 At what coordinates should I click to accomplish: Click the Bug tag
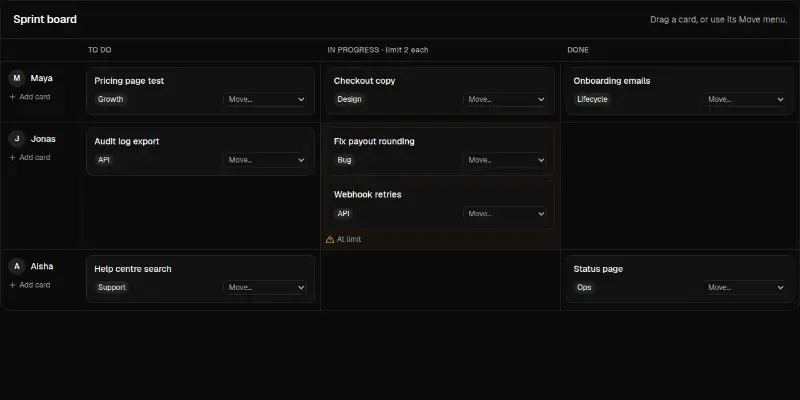[x=344, y=160]
